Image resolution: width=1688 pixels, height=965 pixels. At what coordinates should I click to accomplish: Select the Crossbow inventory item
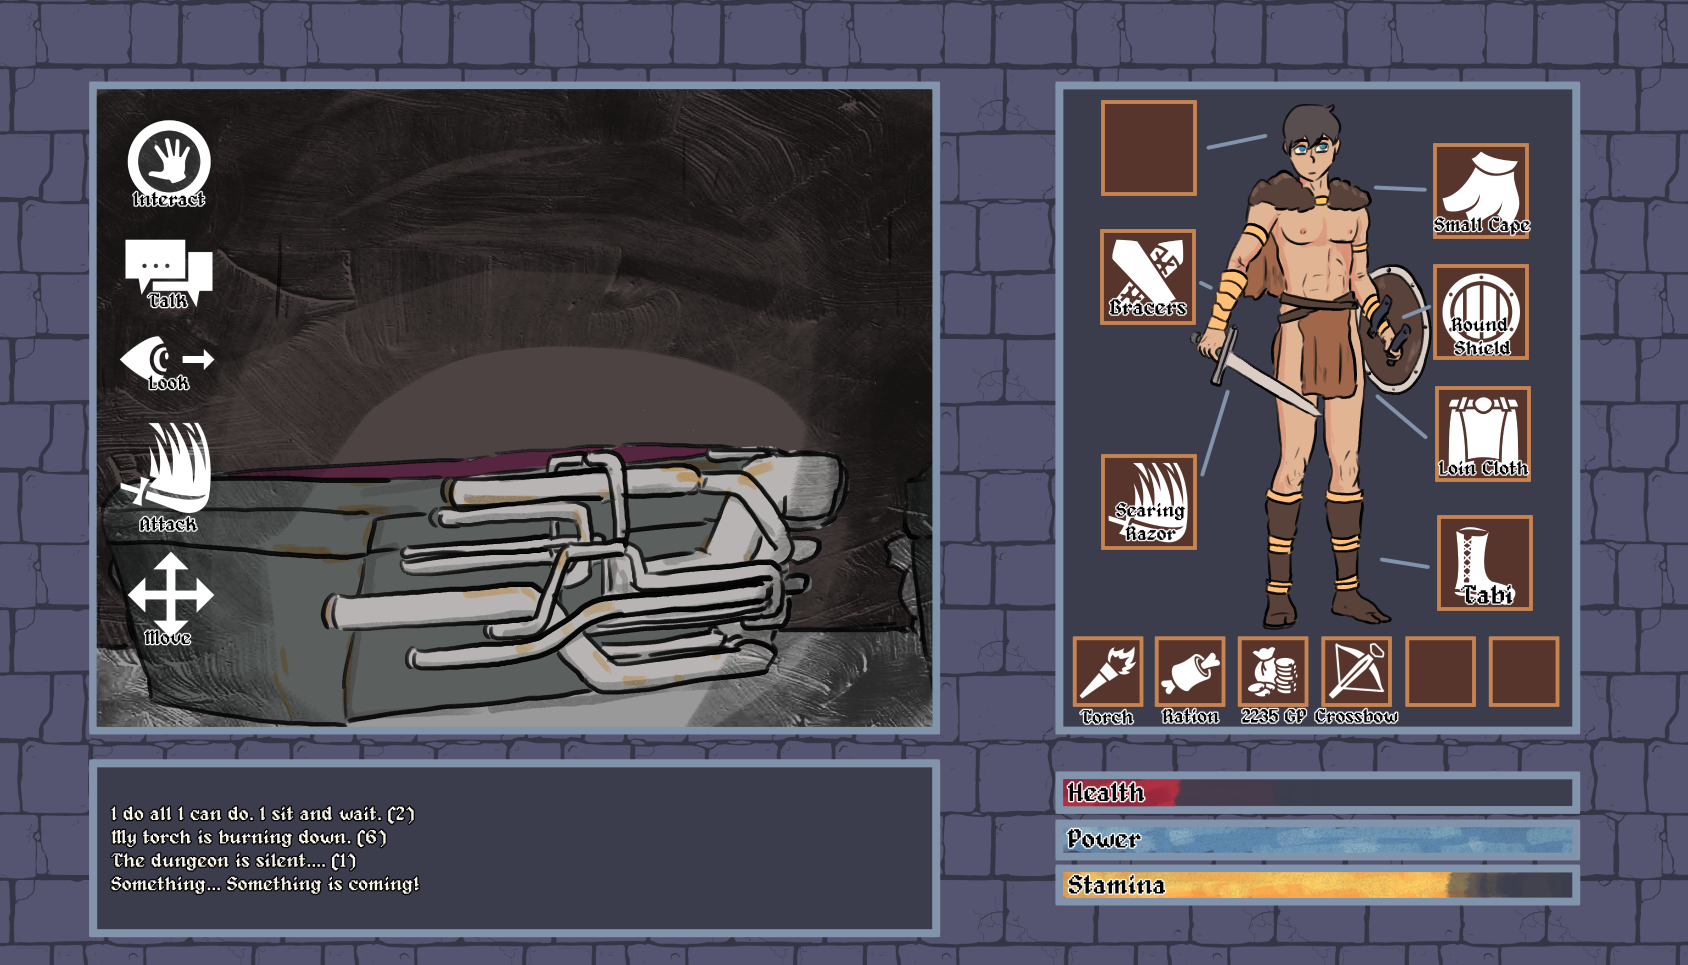pos(1356,672)
